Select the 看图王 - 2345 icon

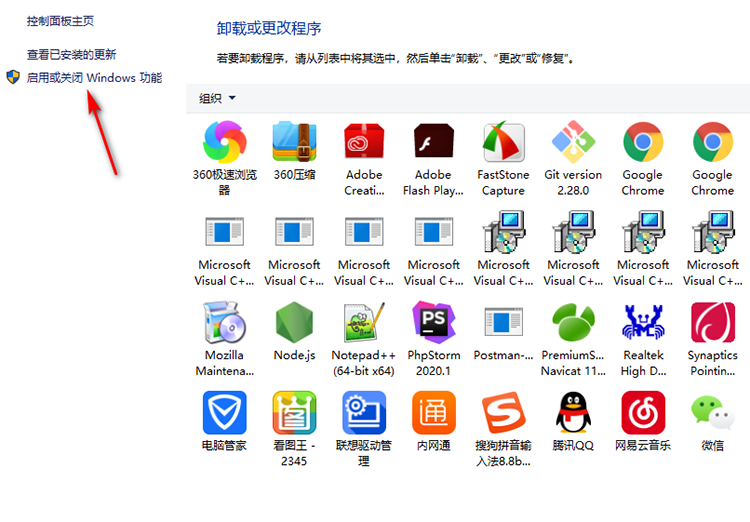click(x=294, y=412)
